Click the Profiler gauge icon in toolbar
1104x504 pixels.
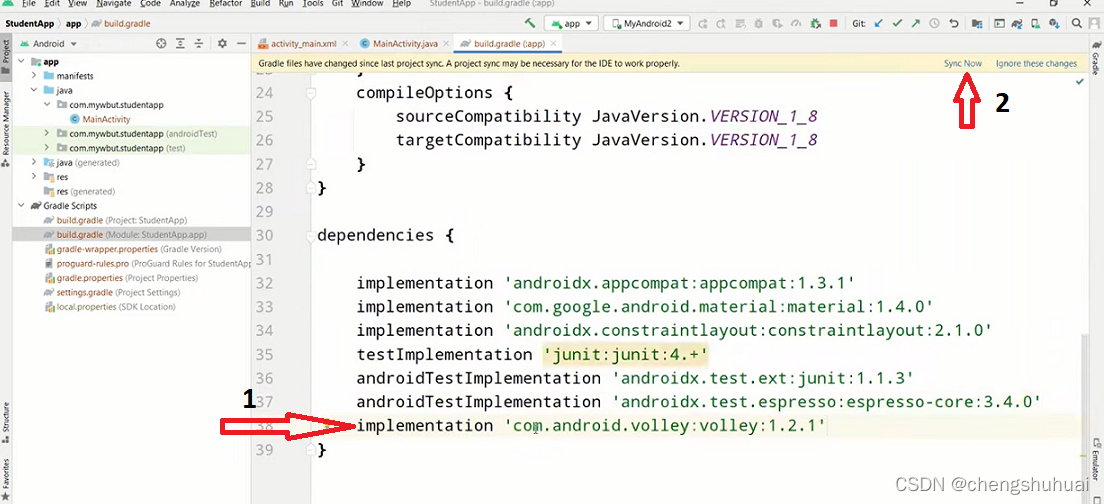pyautogui.click(x=796, y=23)
